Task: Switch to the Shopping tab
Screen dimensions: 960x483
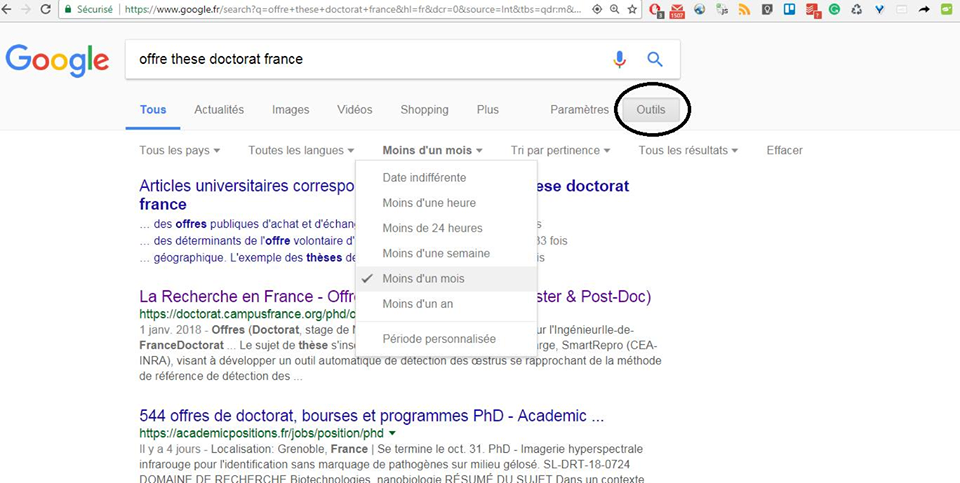Action: click(x=424, y=110)
